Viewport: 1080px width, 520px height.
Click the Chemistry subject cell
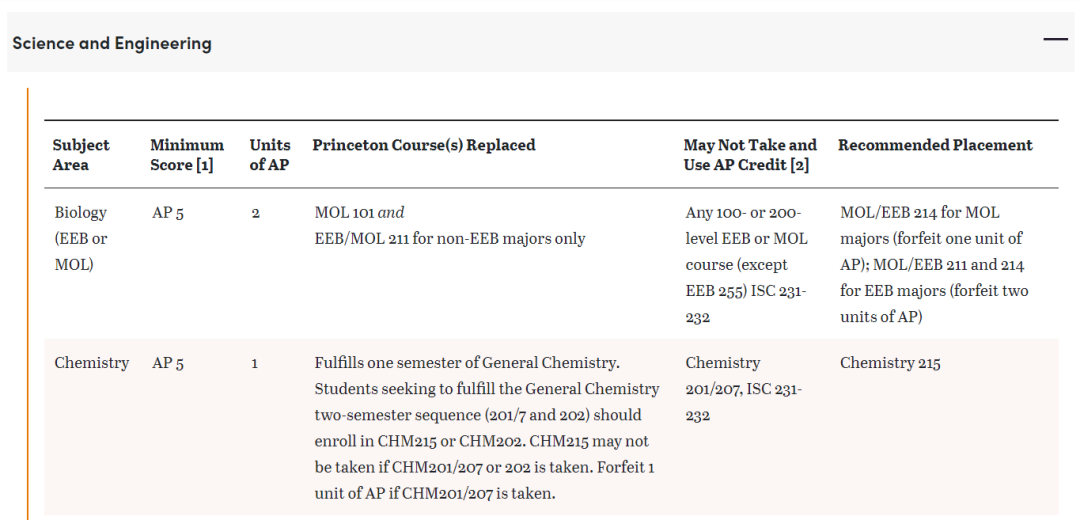pyautogui.click(x=92, y=363)
